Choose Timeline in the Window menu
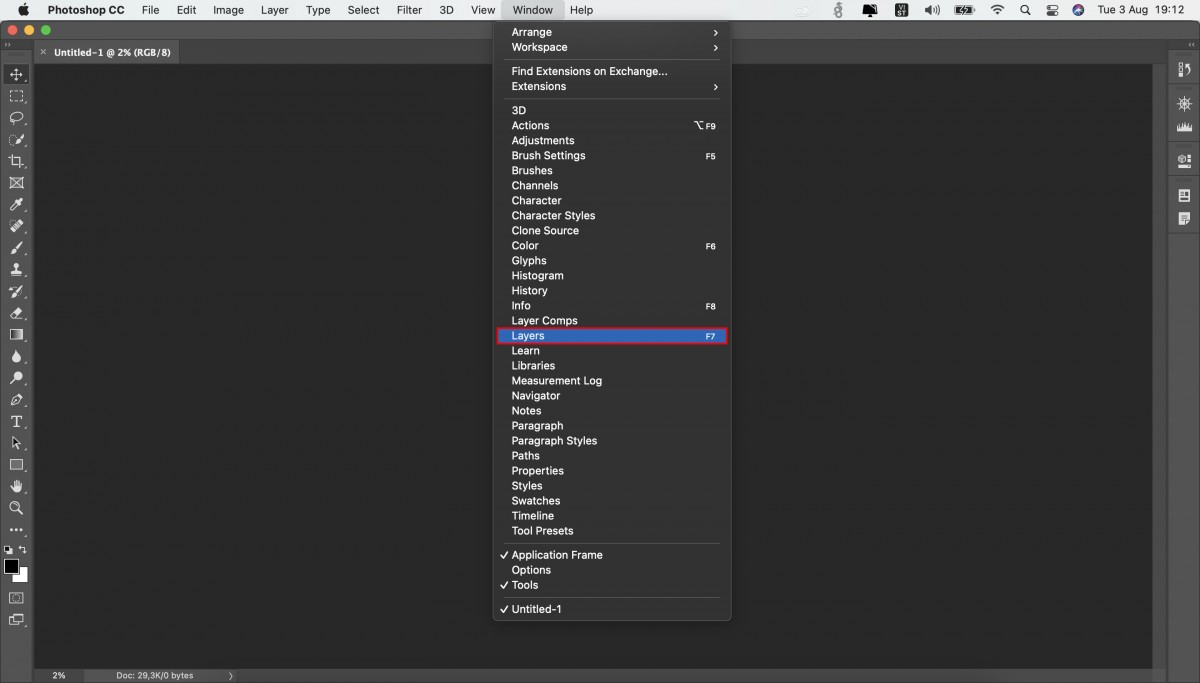The width and height of the screenshot is (1200, 683). tap(612, 516)
